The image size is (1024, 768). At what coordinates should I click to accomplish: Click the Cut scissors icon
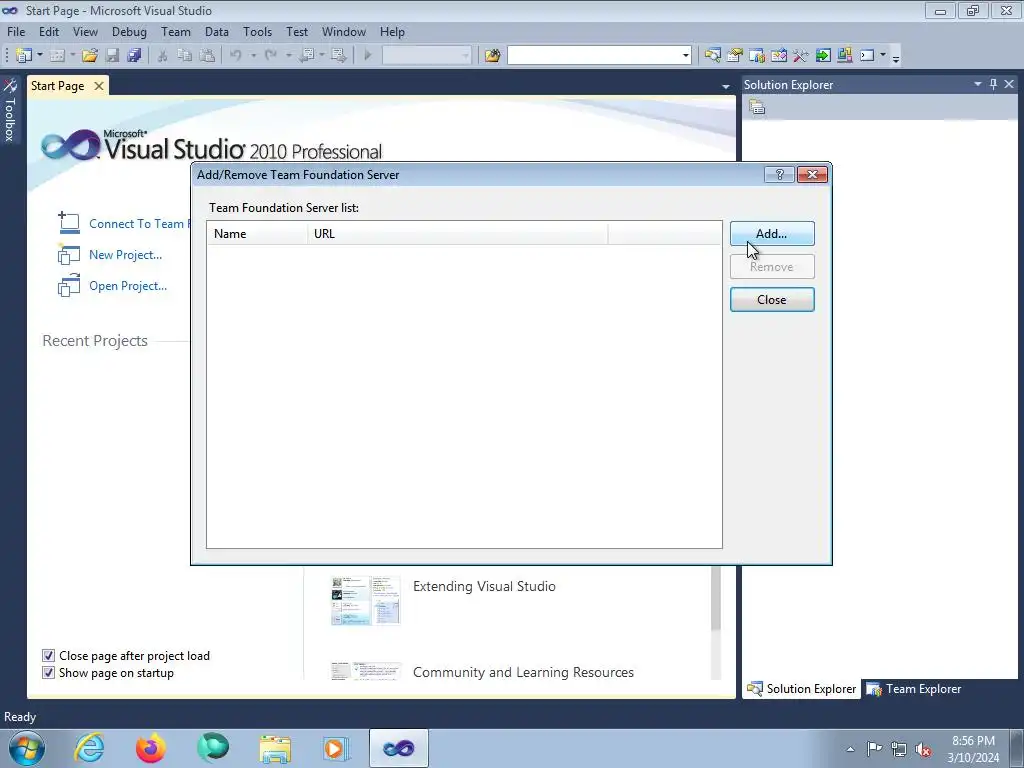coord(163,56)
